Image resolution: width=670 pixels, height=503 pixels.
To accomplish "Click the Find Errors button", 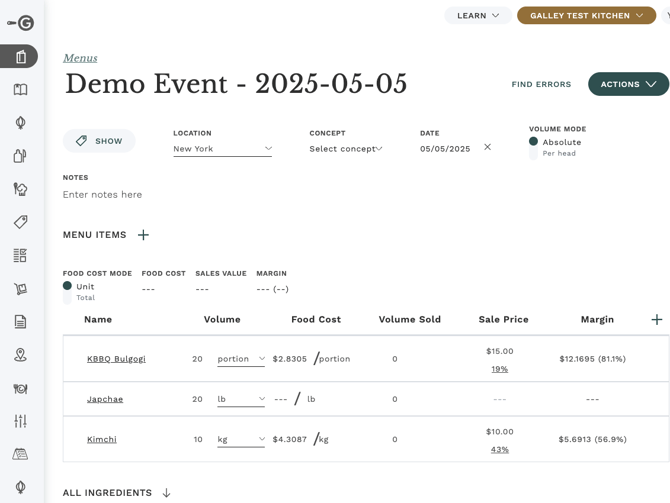I will pos(541,85).
